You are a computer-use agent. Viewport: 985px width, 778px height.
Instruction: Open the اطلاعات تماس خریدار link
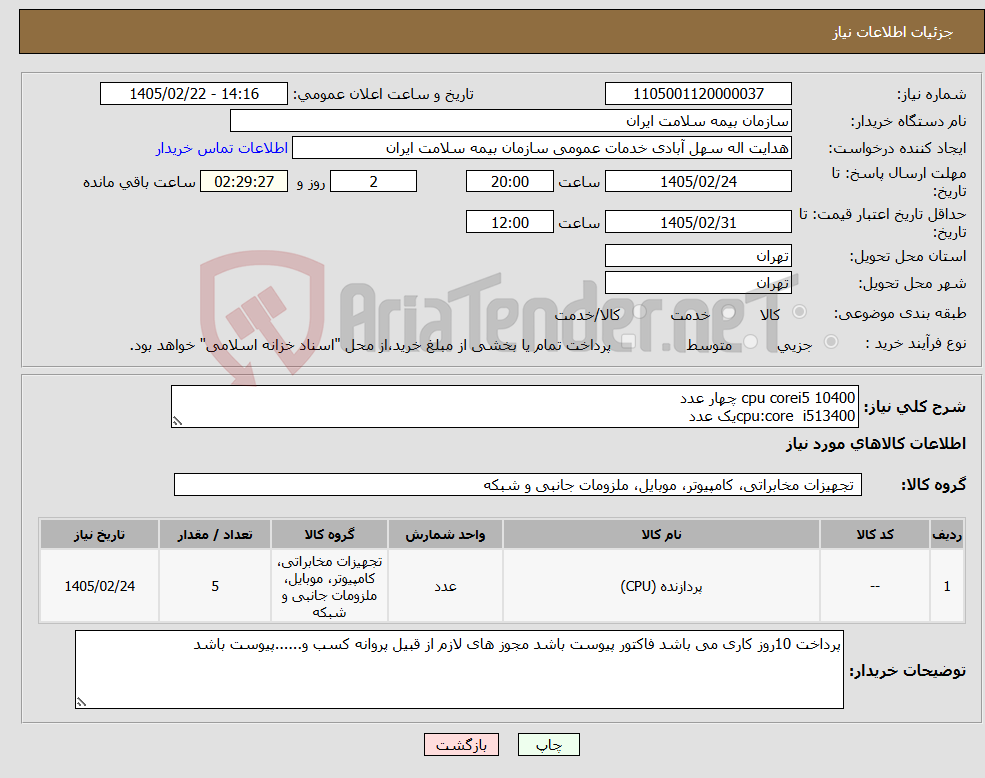[x=222, y=148]
